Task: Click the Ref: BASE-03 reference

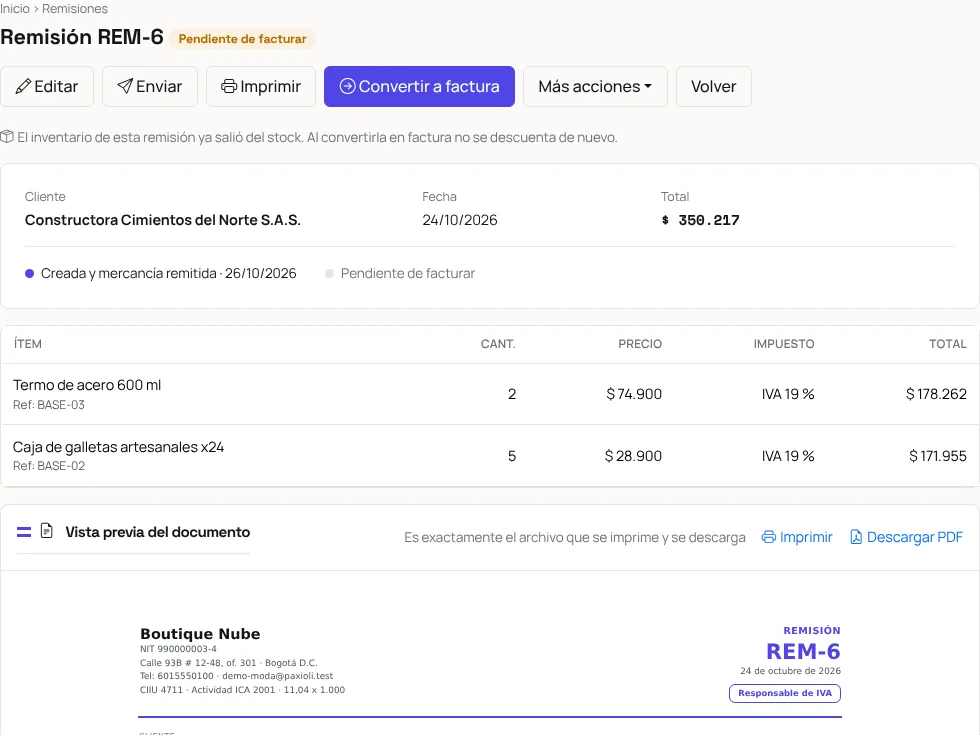Action: [49, 405]
